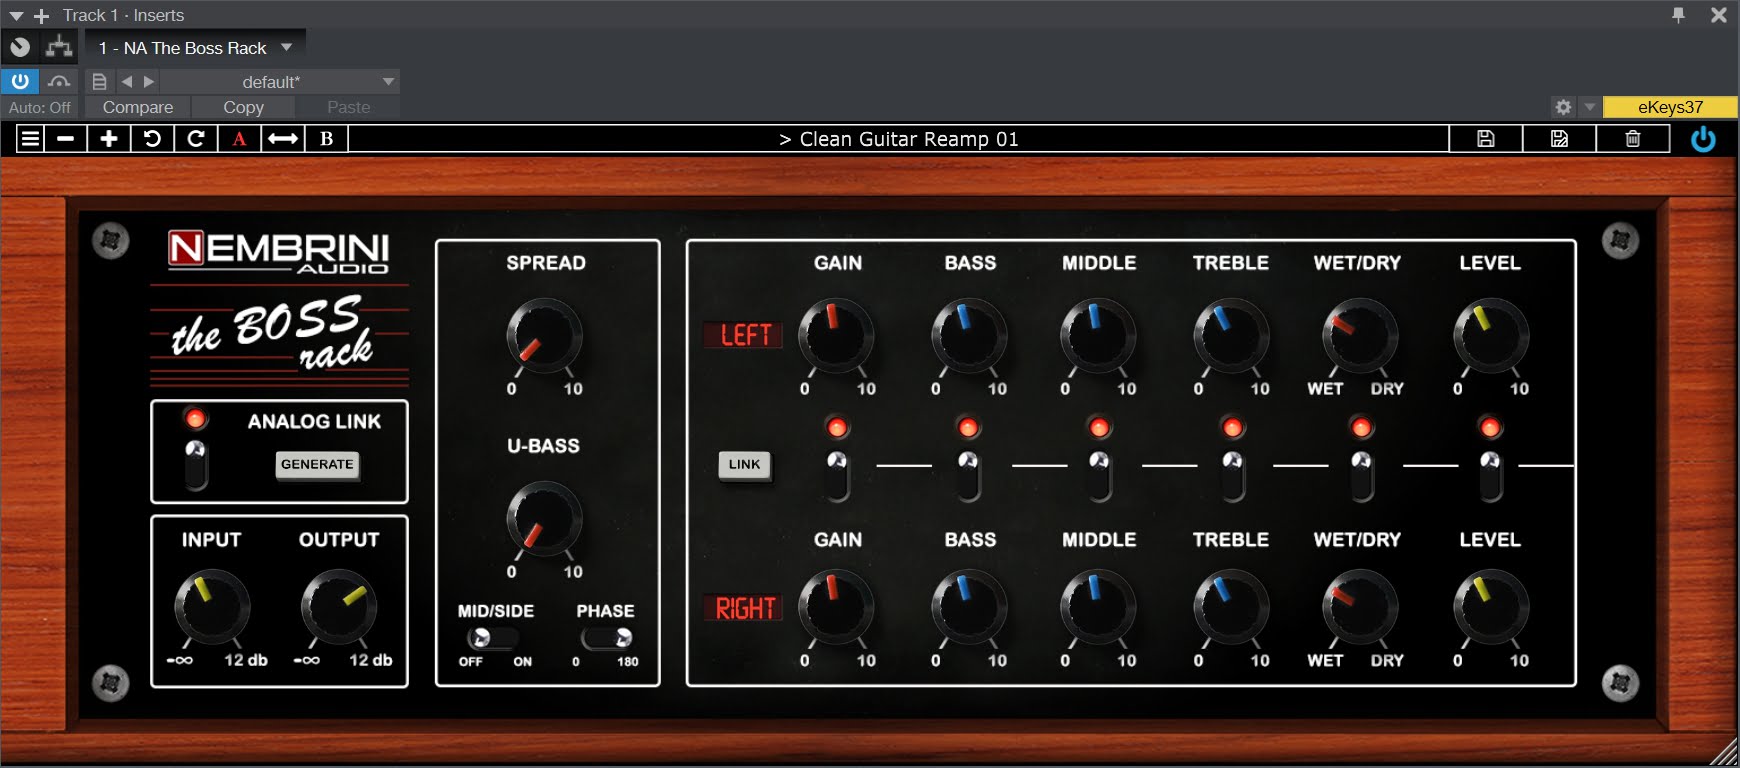
Task: Click the Left channel Wet/Dry knob
Action: pyautogui.click(x=1360, y=336)
